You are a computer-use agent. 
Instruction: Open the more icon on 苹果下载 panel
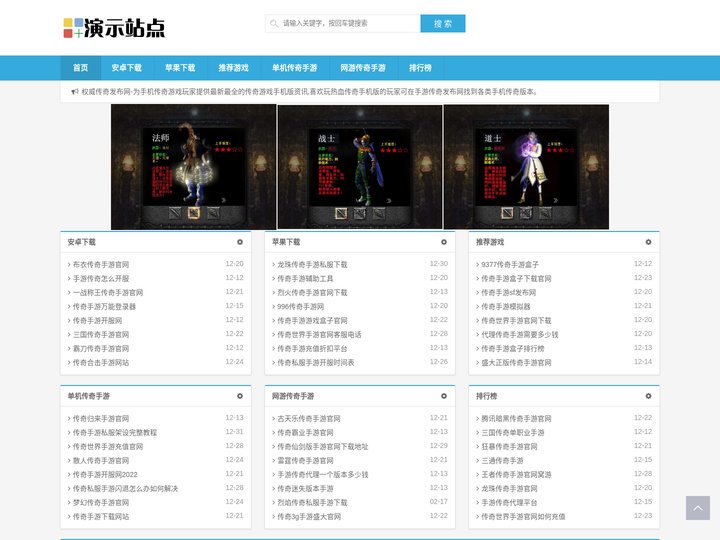pyautogui.click(x=444, y=242)
